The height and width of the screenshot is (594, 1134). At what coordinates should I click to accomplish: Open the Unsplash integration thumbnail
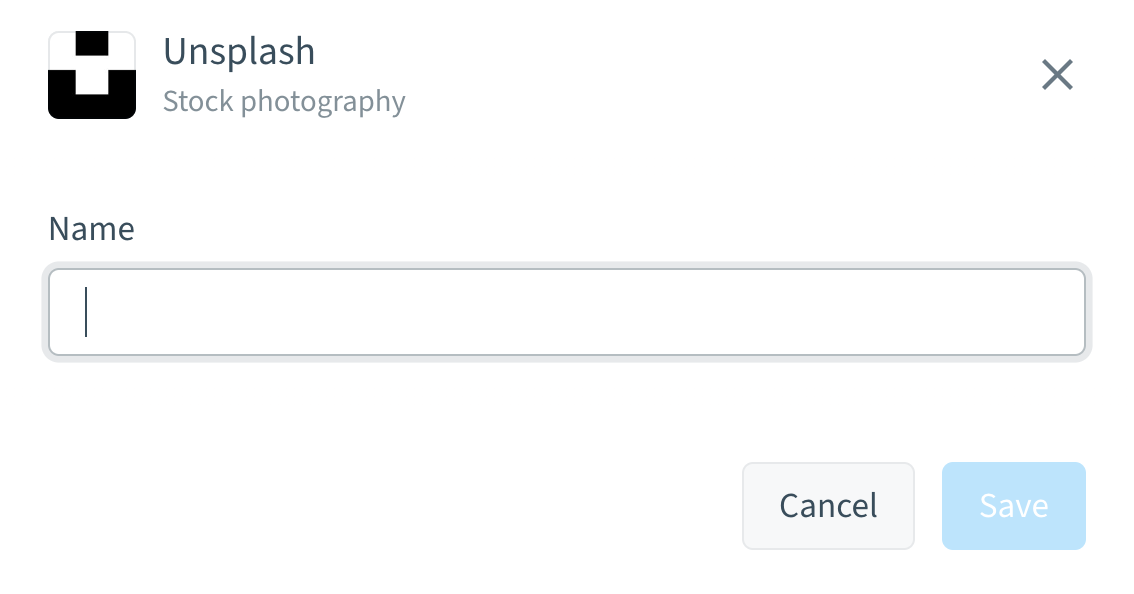[92, 75]
